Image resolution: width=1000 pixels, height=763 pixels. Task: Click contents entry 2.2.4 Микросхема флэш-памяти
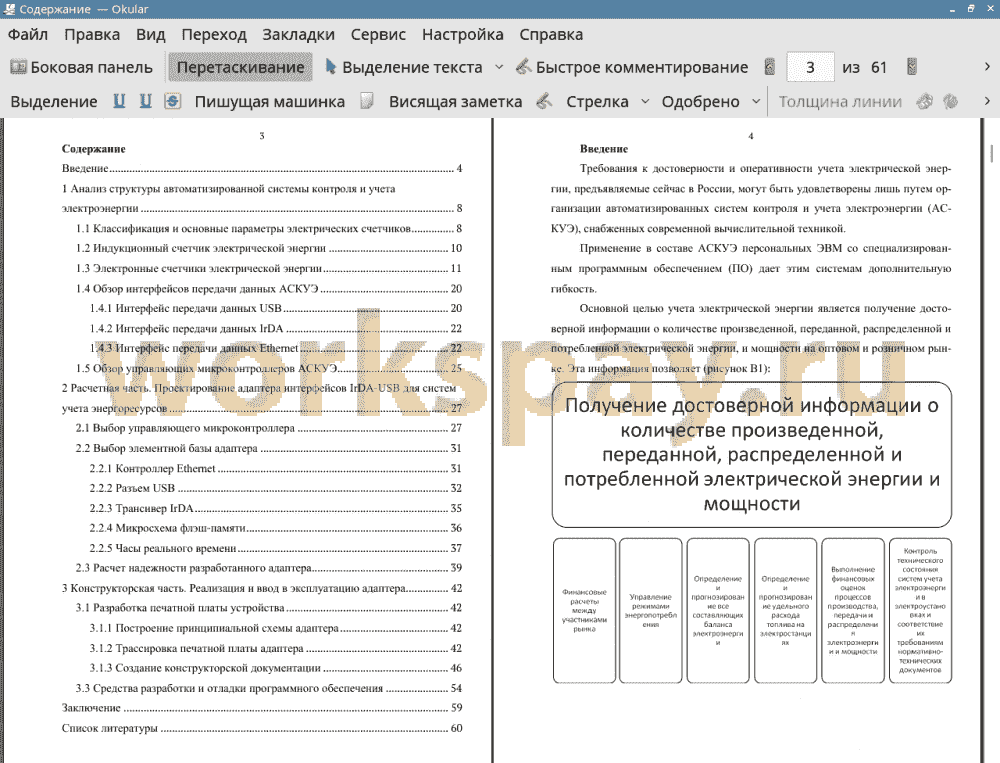(276, 528)
